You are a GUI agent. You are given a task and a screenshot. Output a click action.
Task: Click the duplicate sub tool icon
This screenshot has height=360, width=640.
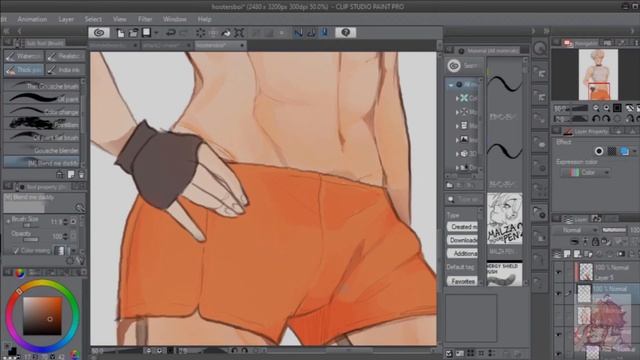[71, 175]
